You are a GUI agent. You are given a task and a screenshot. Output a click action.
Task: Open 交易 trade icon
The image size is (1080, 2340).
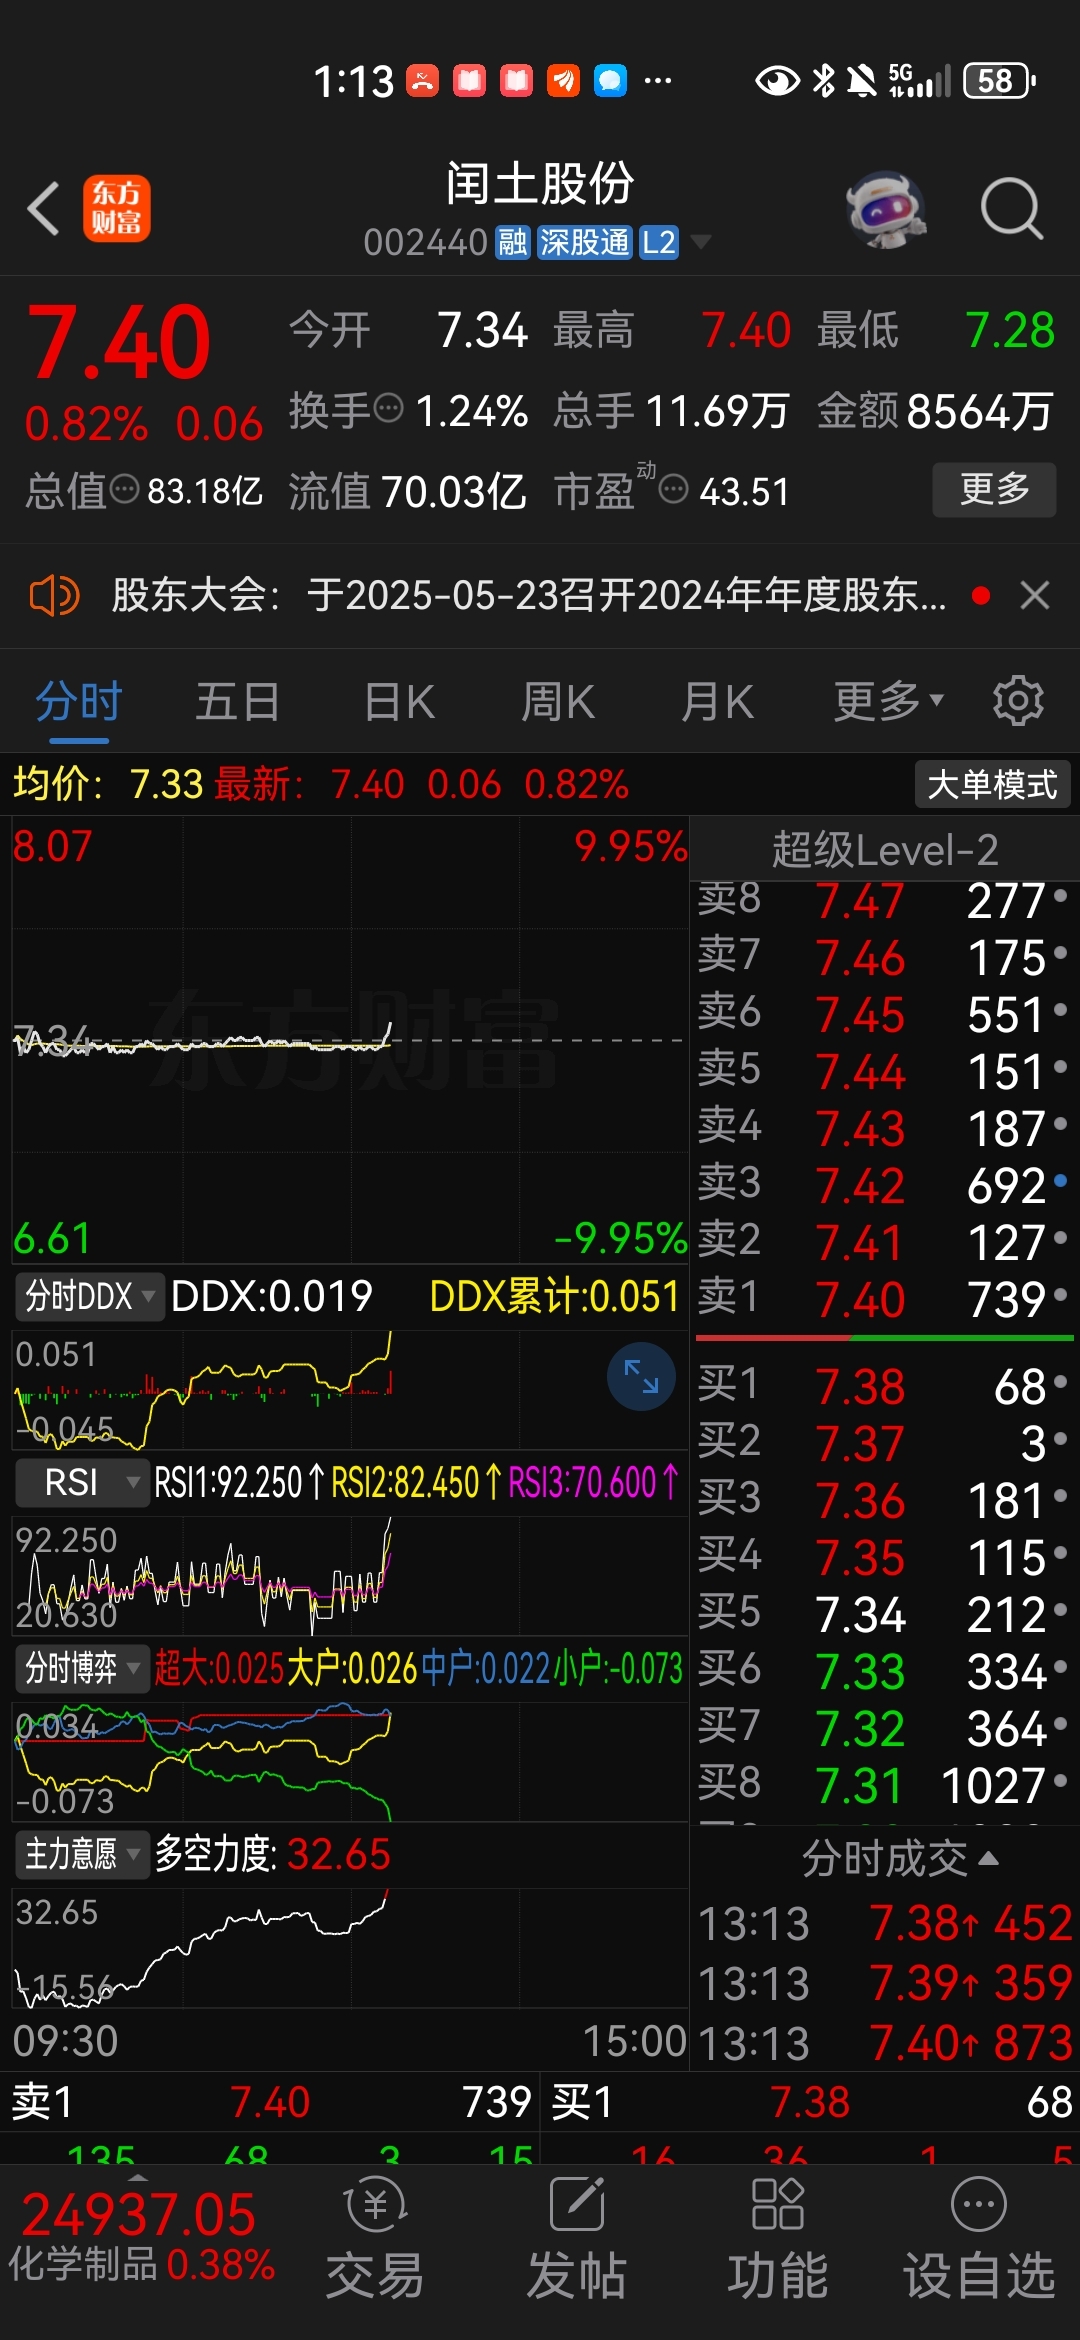point(375,2239)
